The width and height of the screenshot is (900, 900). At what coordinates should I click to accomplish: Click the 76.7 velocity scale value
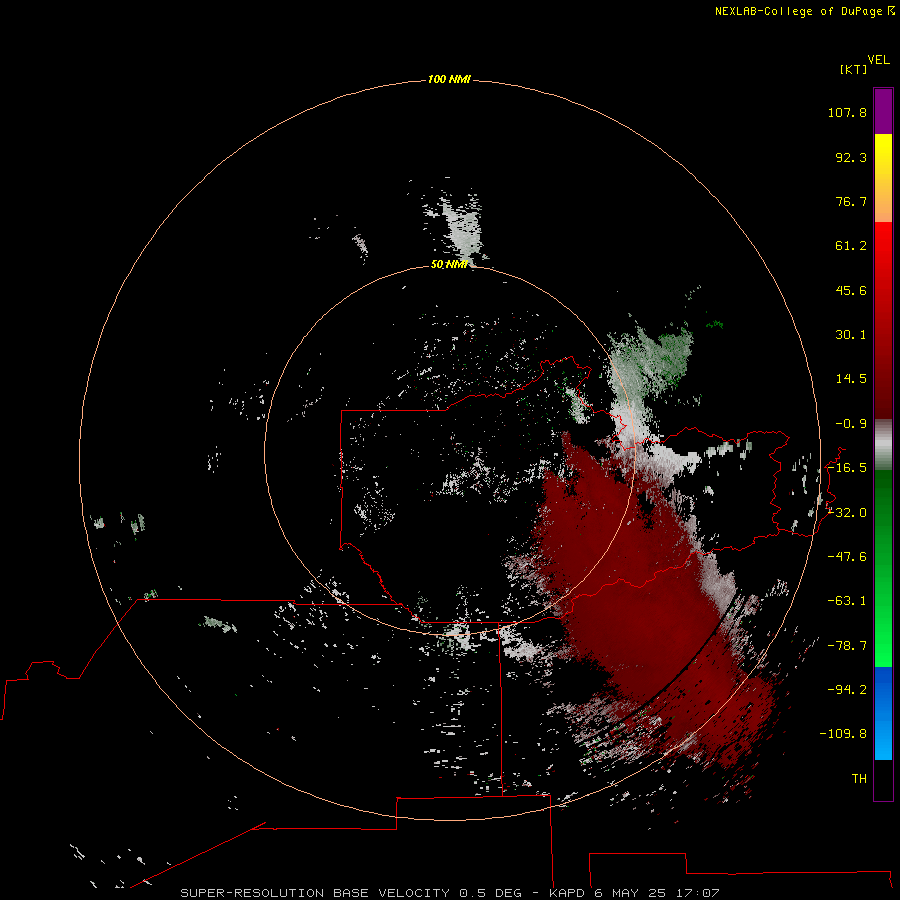click(x=851, y=201)
